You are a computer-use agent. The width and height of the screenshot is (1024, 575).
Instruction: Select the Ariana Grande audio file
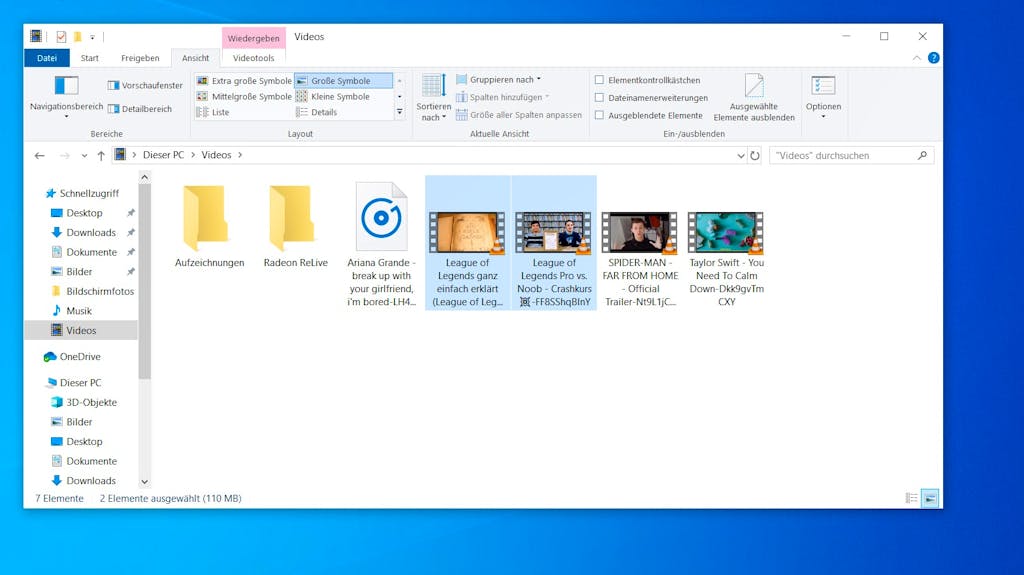pyautogui.click(x=381, y=243)
